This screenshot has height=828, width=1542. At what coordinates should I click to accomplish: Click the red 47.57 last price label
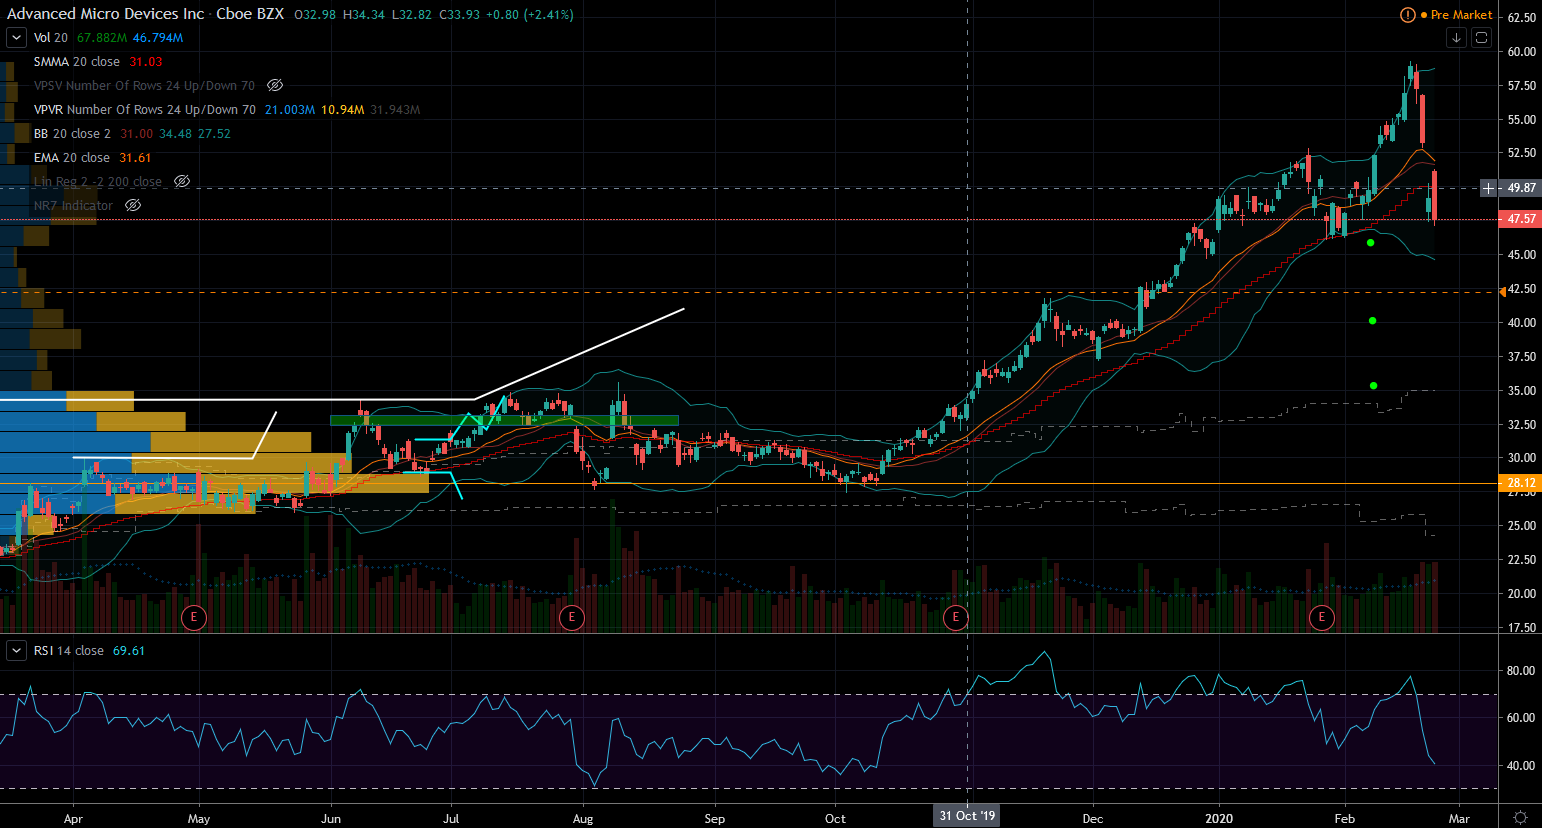pyautogui.click(x=1520, y=219)
